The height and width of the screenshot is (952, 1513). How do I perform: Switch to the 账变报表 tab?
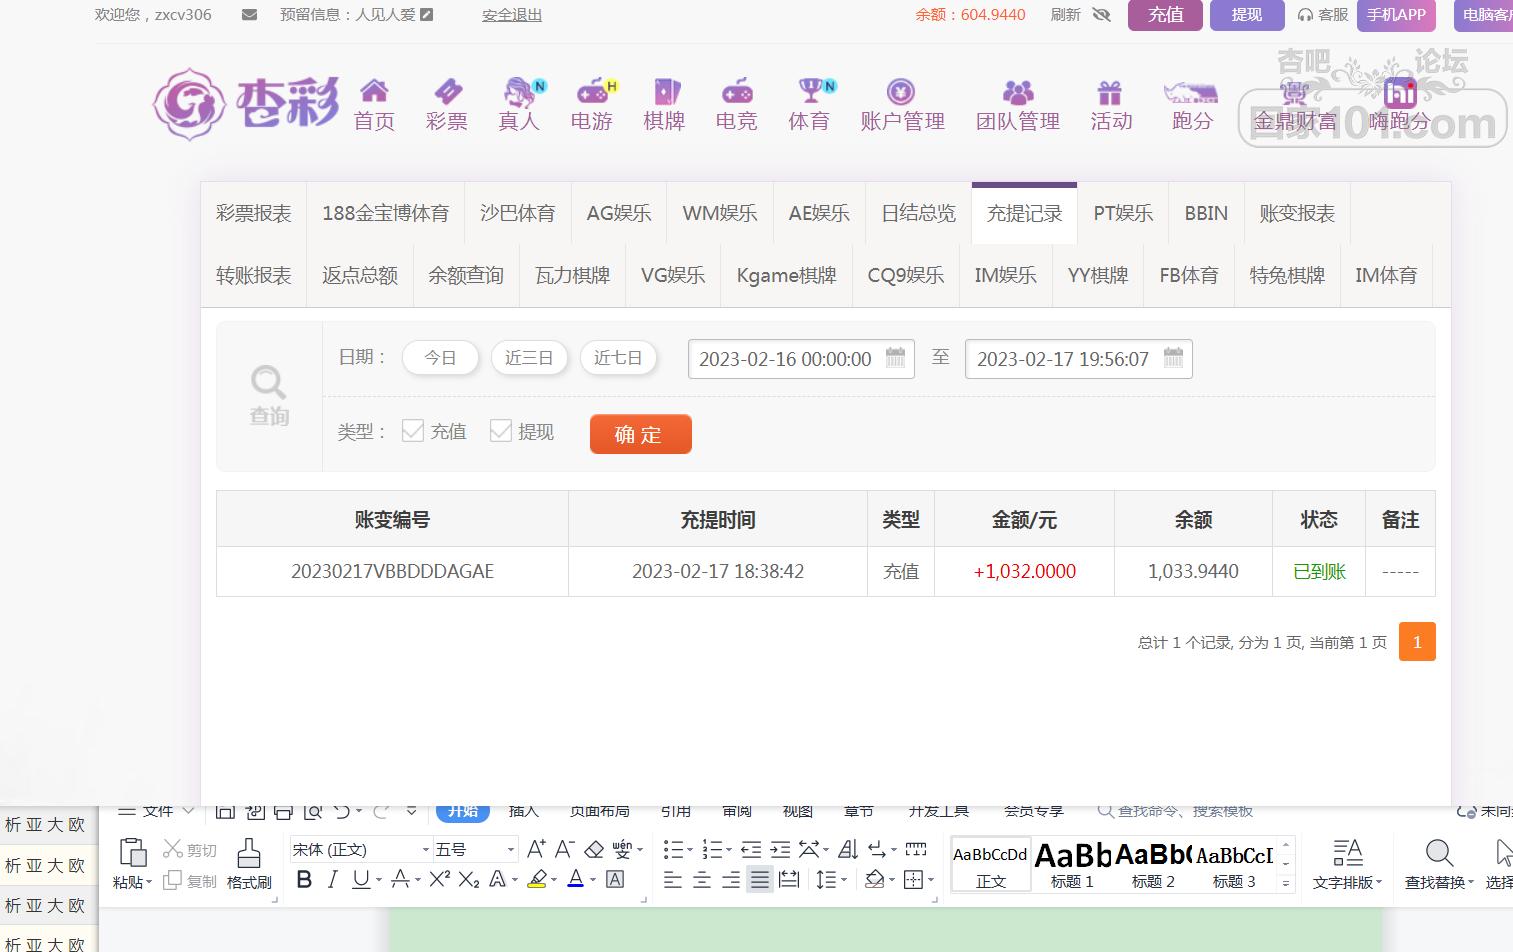click(1296, 214)
